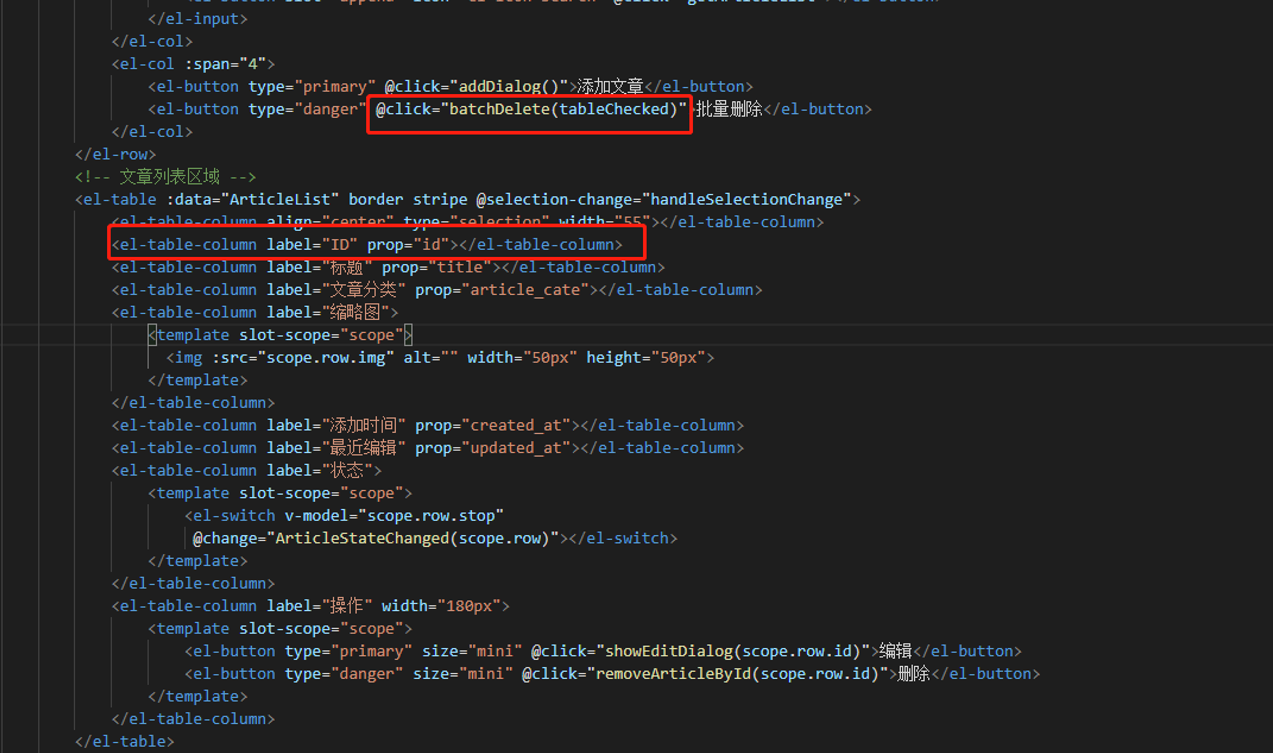Image resolution: width=1273 pixels, height=753 pixels.
Task: Click the prop="title" attribute
Action: point(438,267)
